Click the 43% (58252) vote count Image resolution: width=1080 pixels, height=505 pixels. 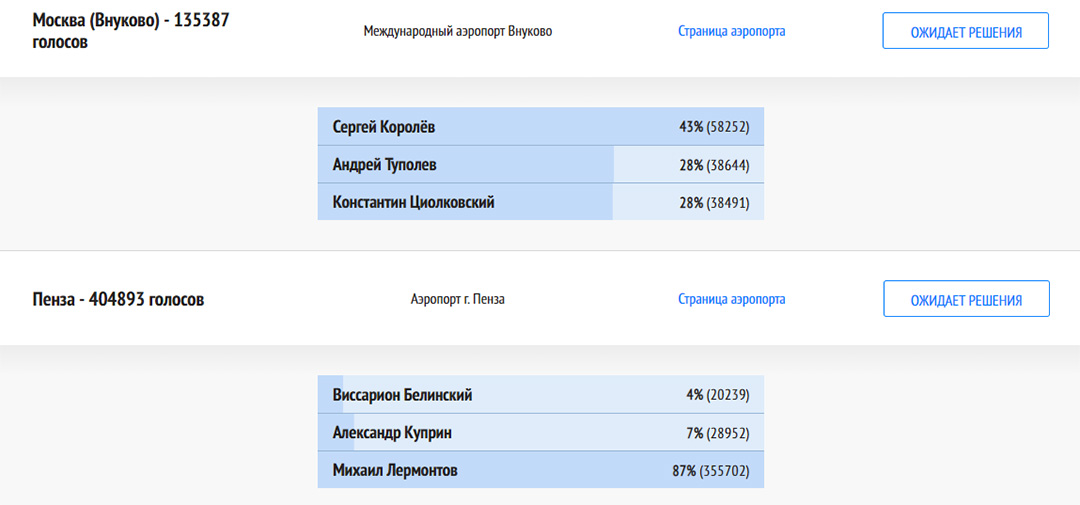pos(714,127)
